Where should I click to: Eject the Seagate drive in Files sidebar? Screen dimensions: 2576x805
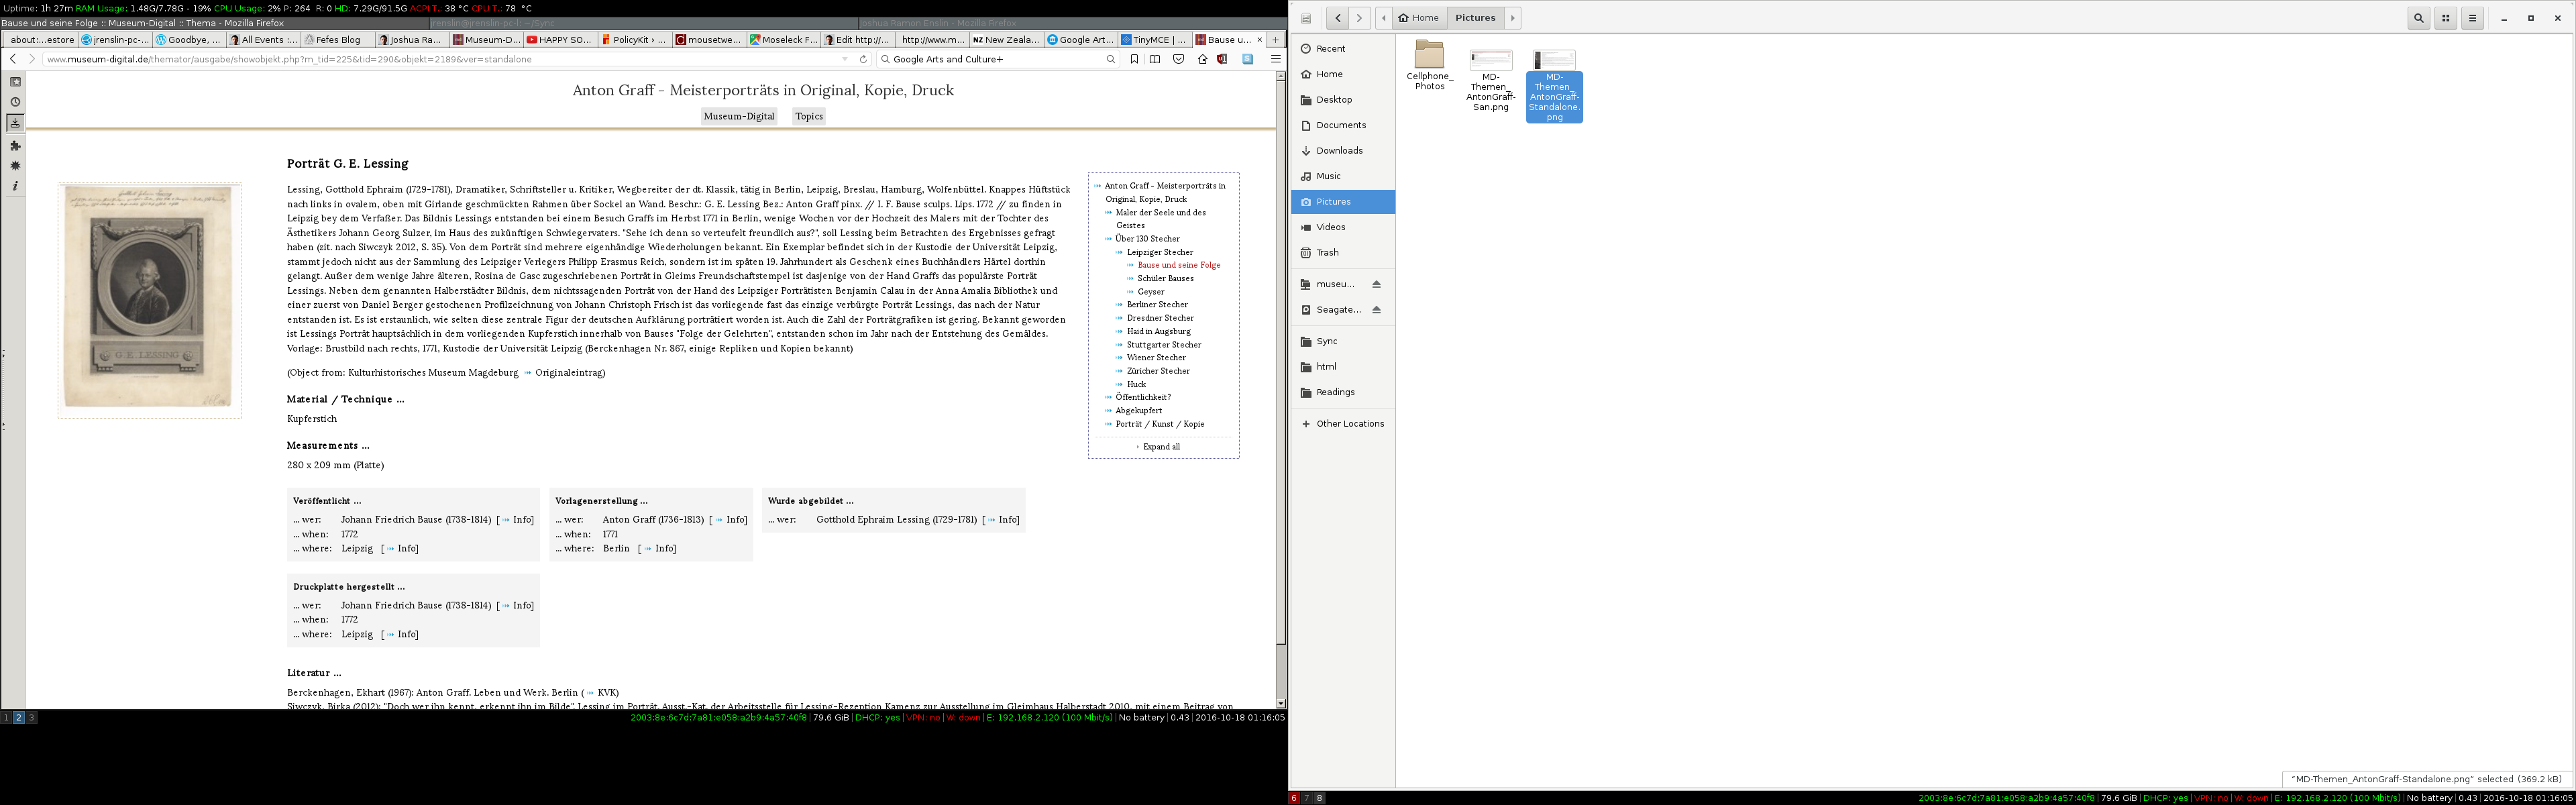tap(1376, 310)
